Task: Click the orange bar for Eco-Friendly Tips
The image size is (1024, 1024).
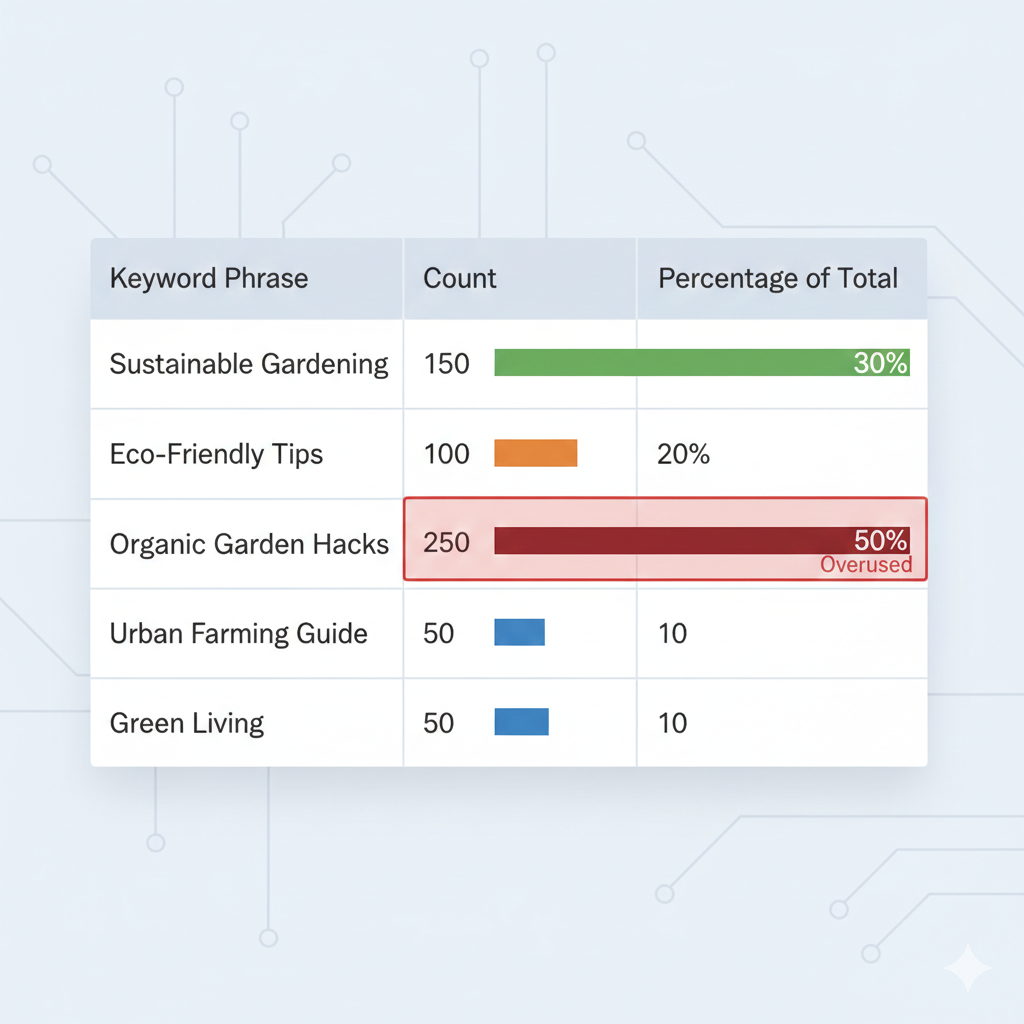Action: (x=536, y=453)
